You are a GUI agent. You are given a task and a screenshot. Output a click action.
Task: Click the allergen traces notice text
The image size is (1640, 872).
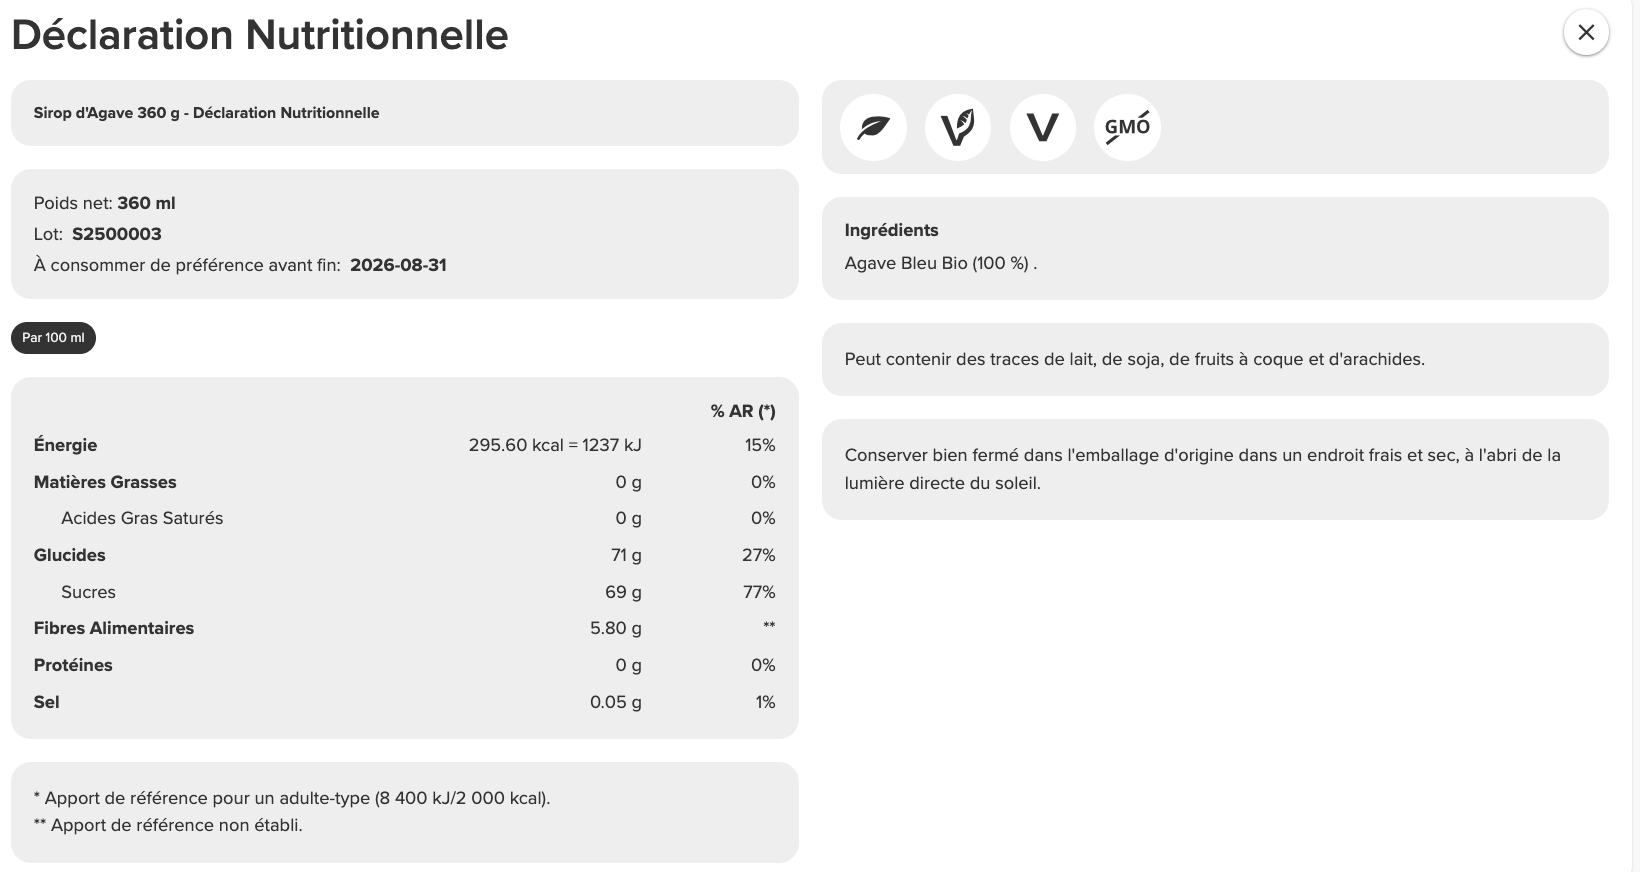click(x=1134, y=359)
